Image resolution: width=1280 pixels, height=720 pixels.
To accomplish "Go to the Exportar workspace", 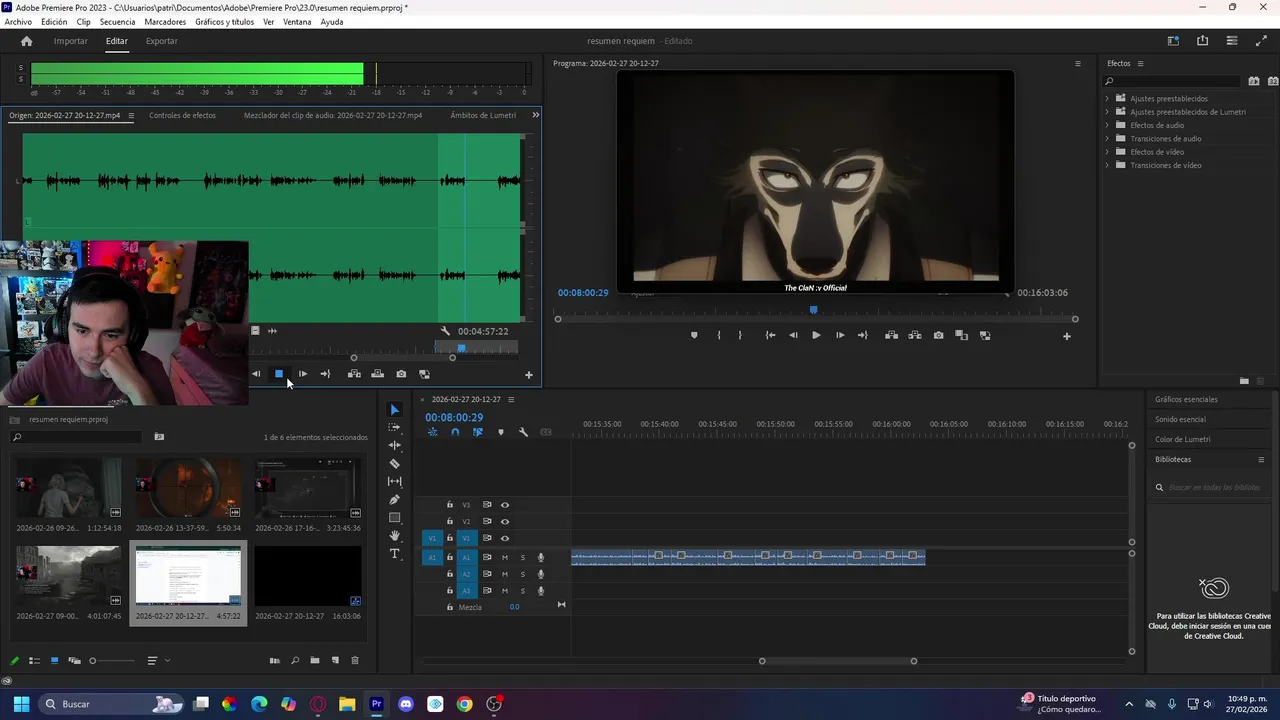I will [161, 41].
